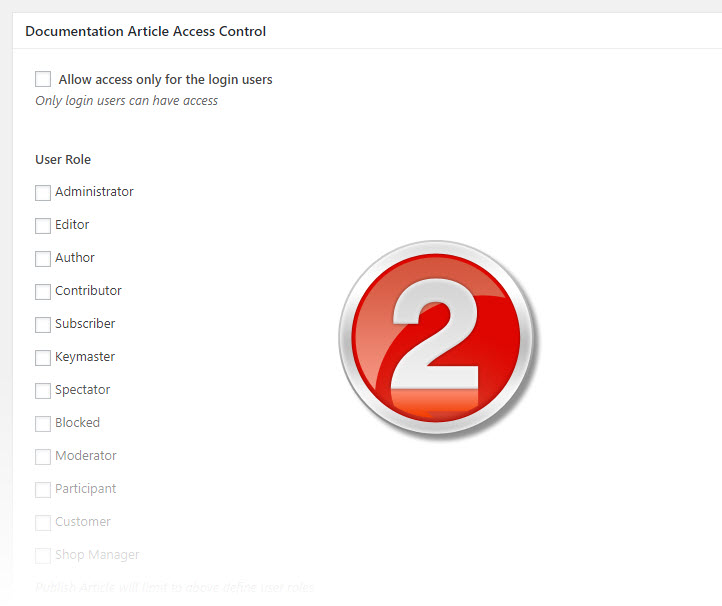Select the Author role checkbox
722x606 pixels.
pos(43,259)
